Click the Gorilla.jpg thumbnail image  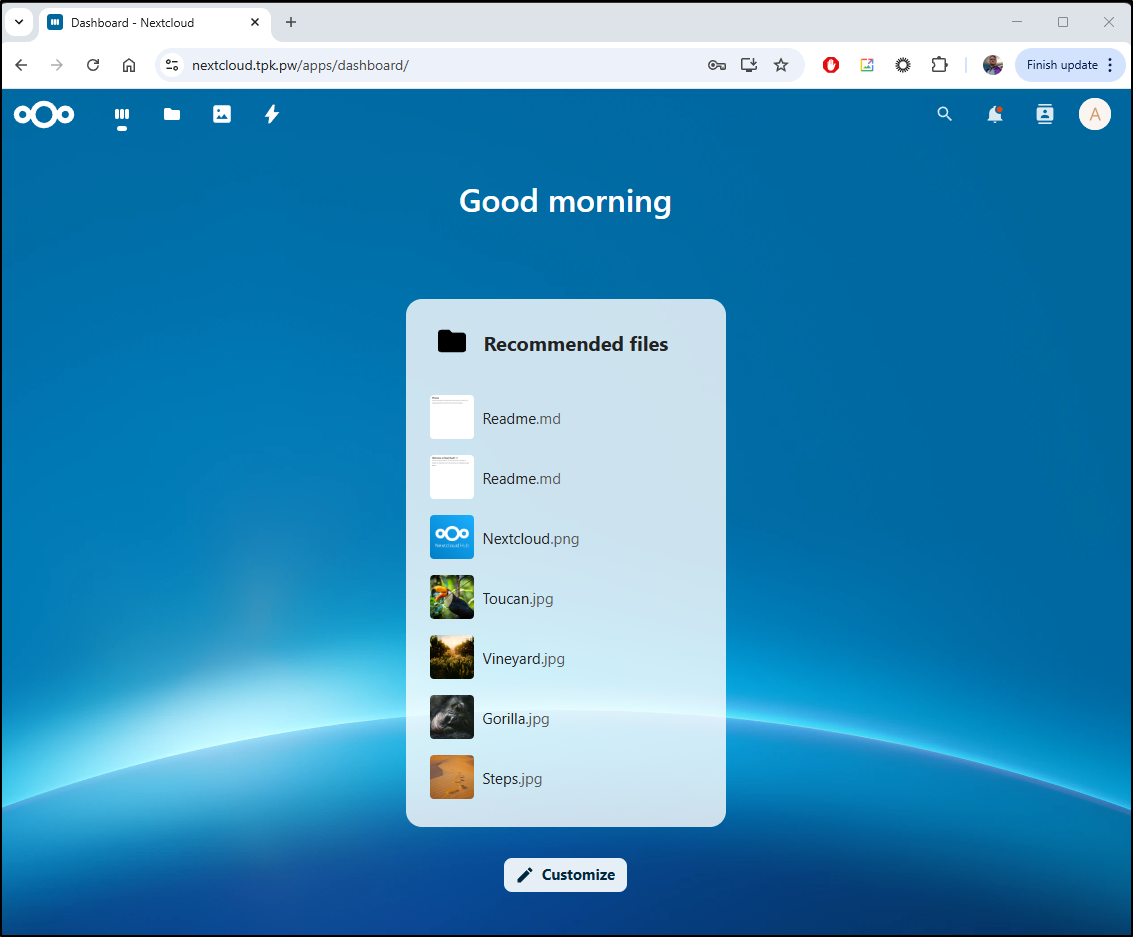(x=452, y=717)
